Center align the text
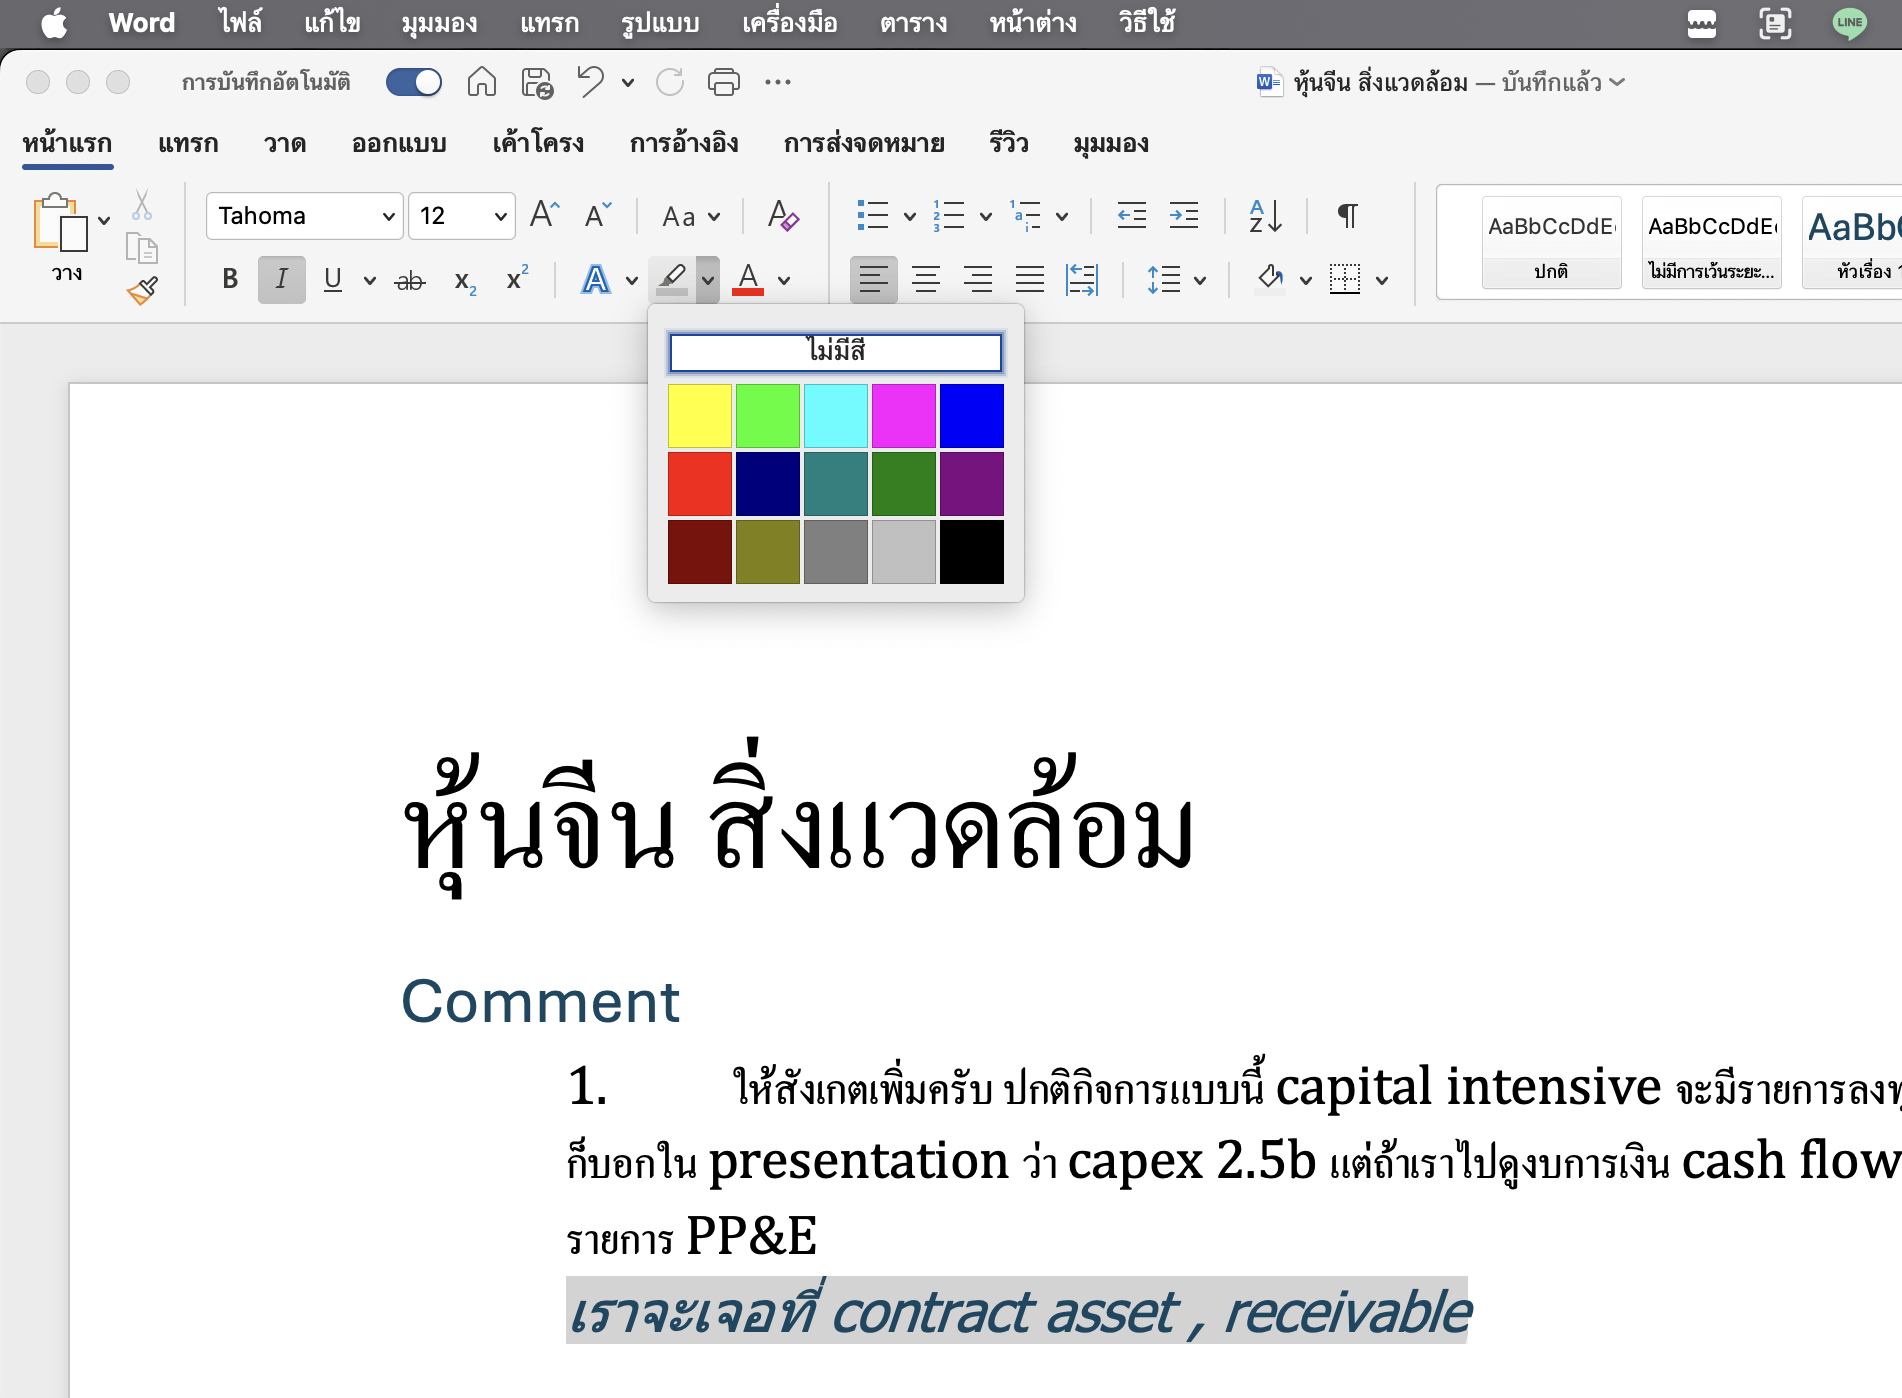The width and height of the screenshot is (1902, 1398). point(926,279)
